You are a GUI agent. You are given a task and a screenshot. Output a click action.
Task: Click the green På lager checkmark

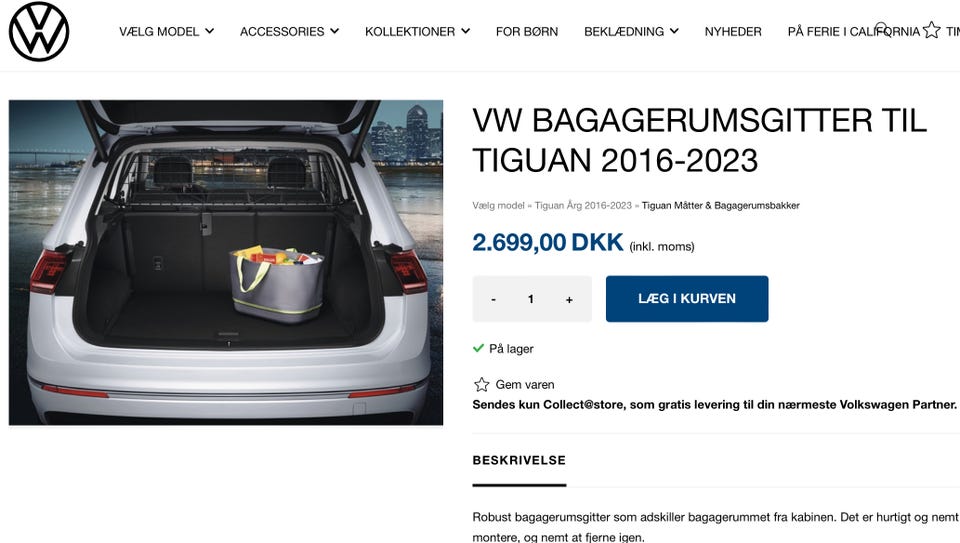478,348
